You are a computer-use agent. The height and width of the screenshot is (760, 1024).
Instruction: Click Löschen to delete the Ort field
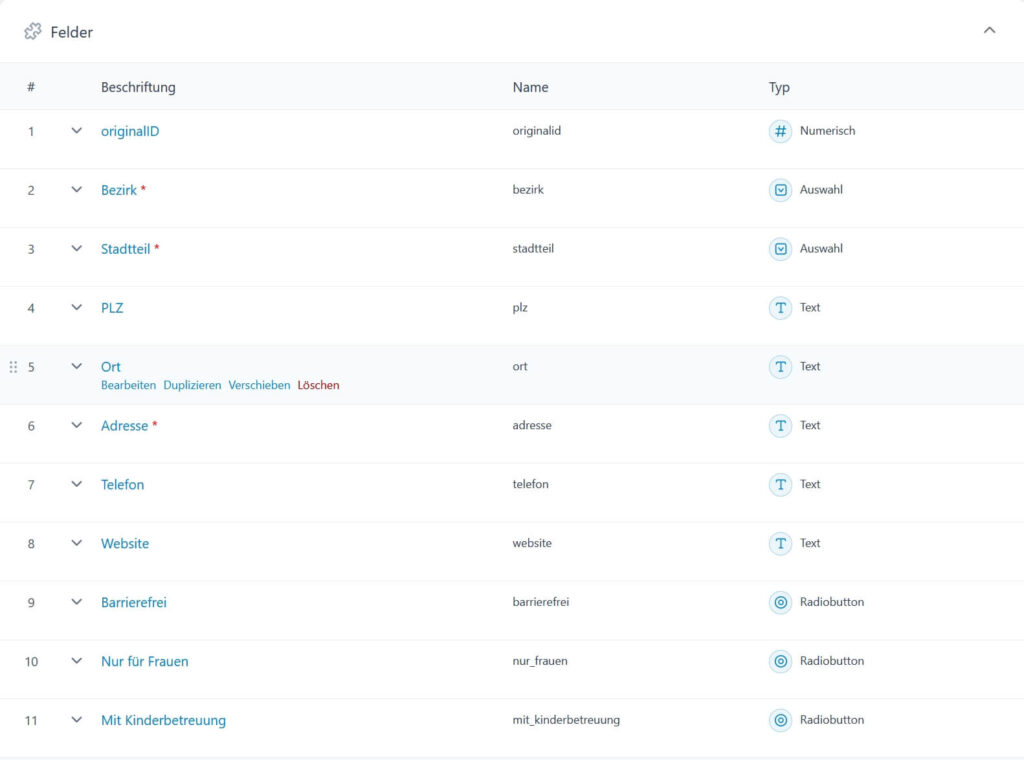pos(318,385)
